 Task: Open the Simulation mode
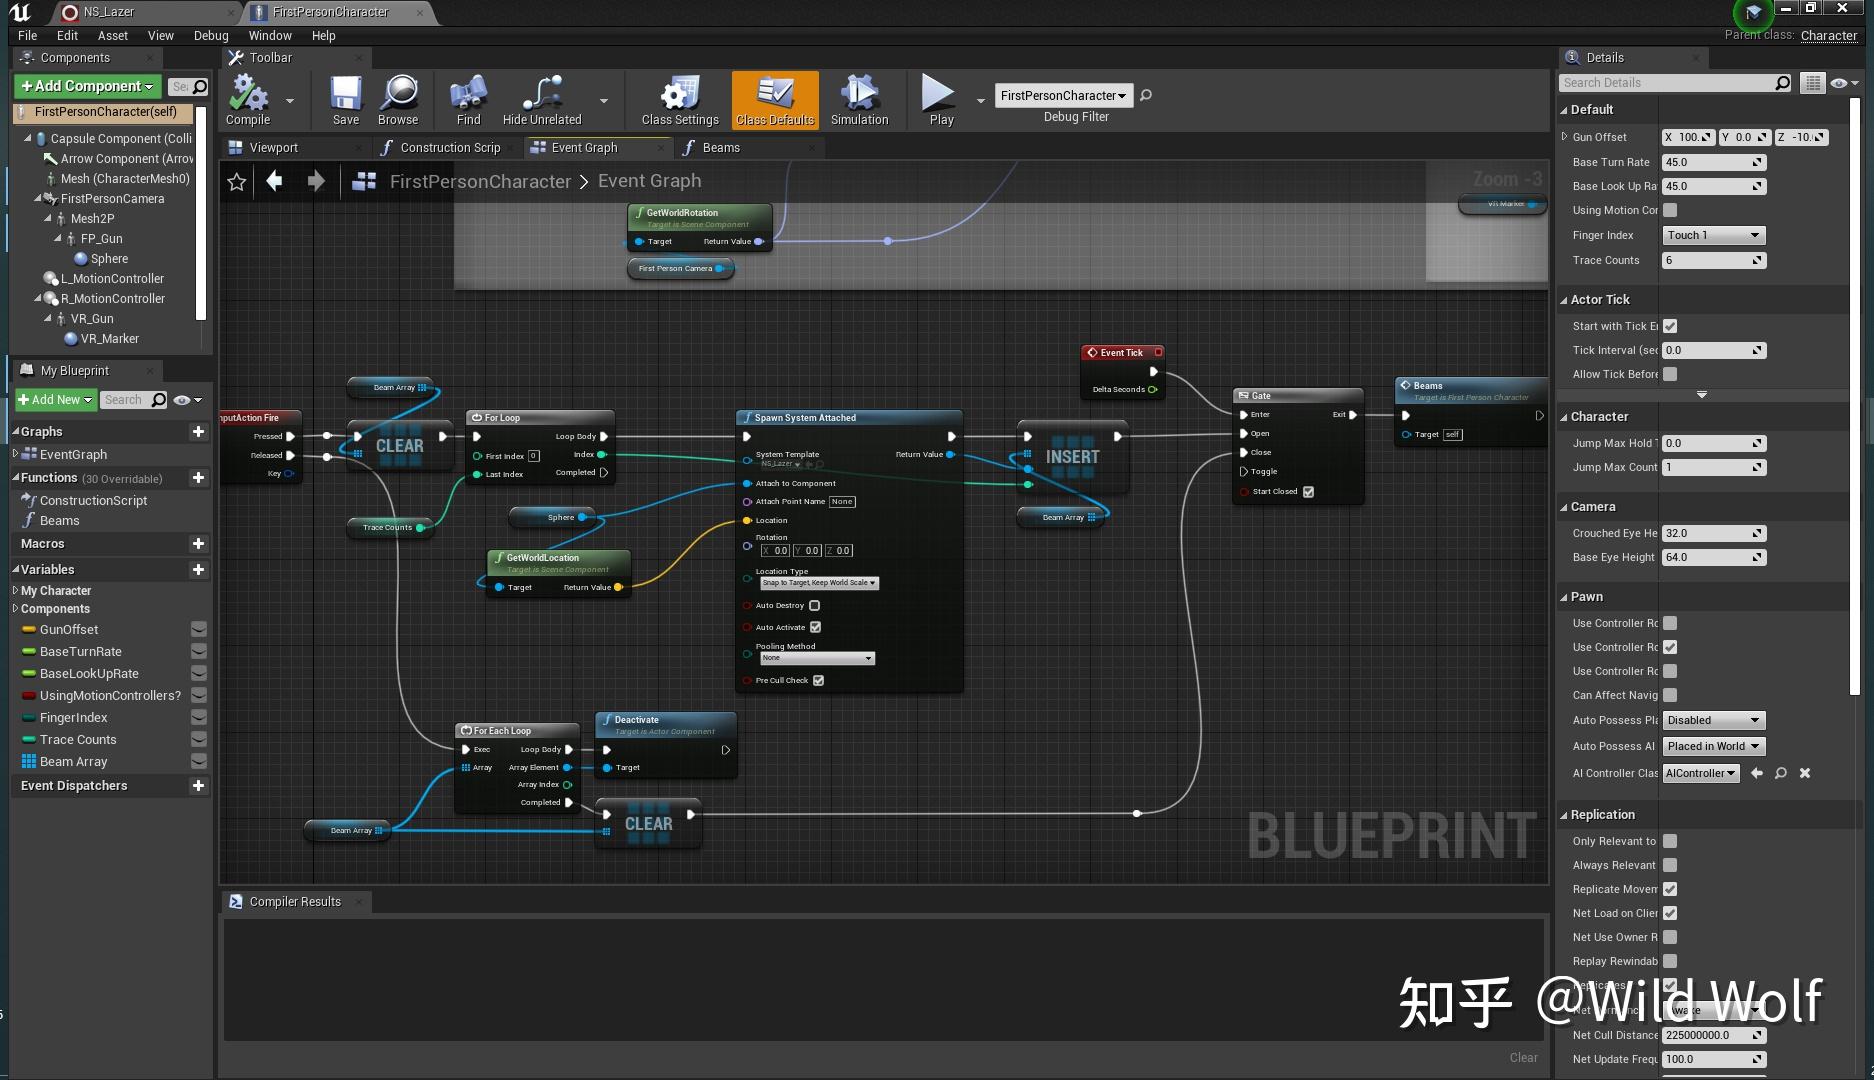coord(858,98)
